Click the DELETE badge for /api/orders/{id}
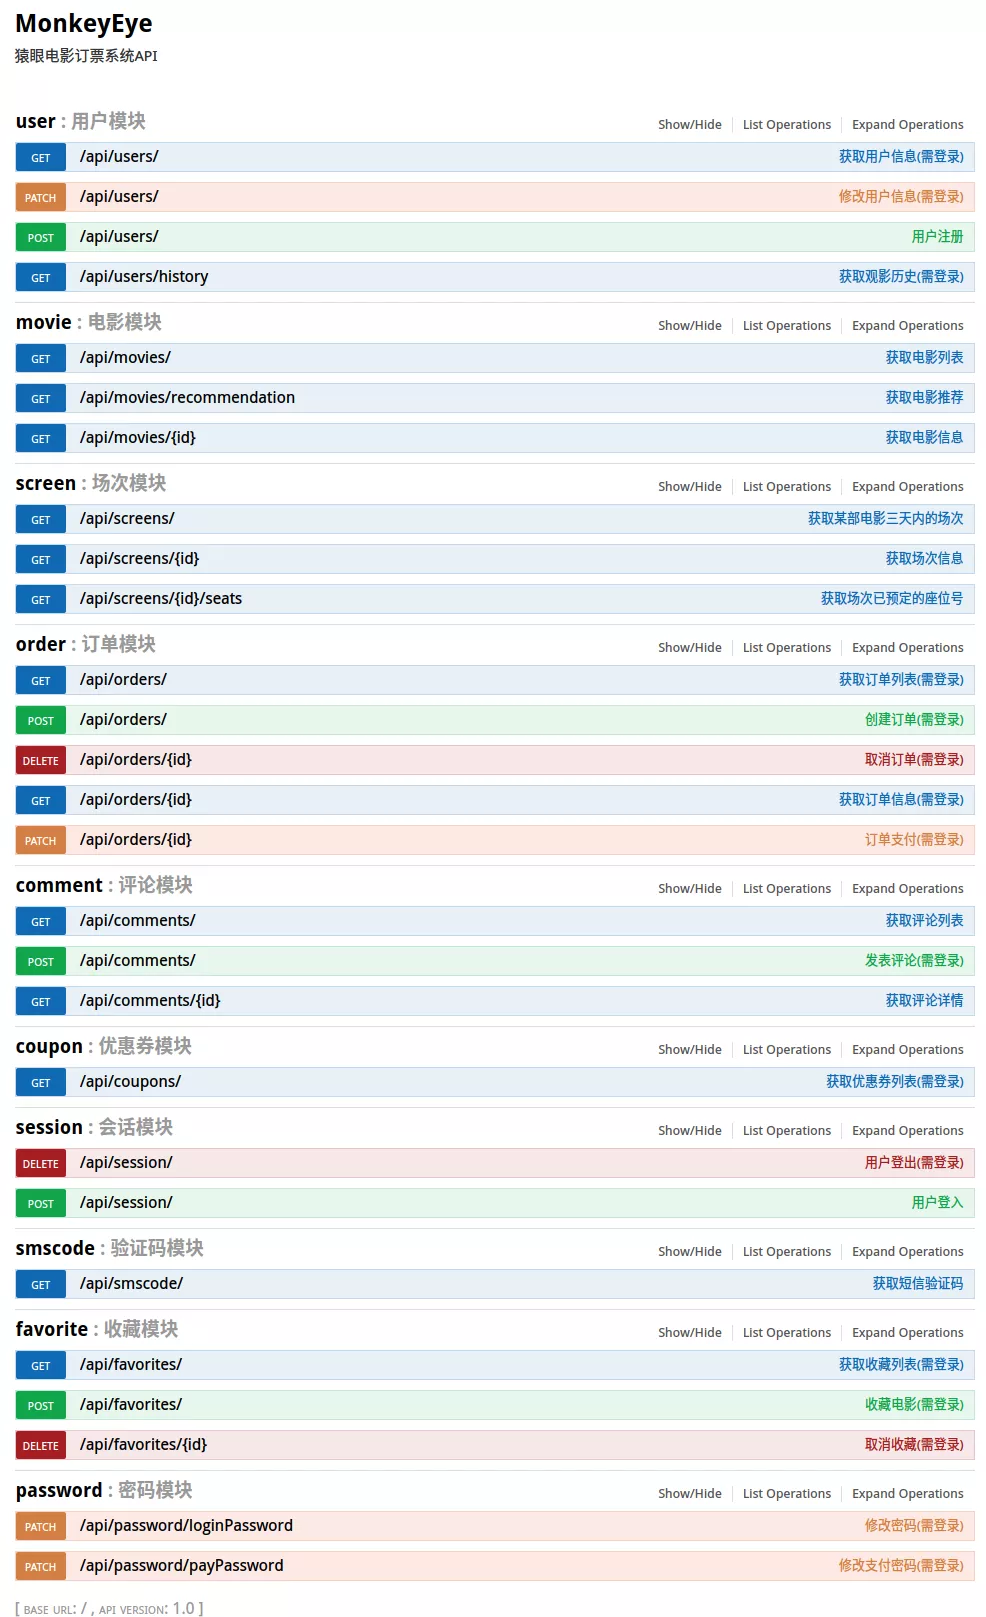 pos(41,761)
